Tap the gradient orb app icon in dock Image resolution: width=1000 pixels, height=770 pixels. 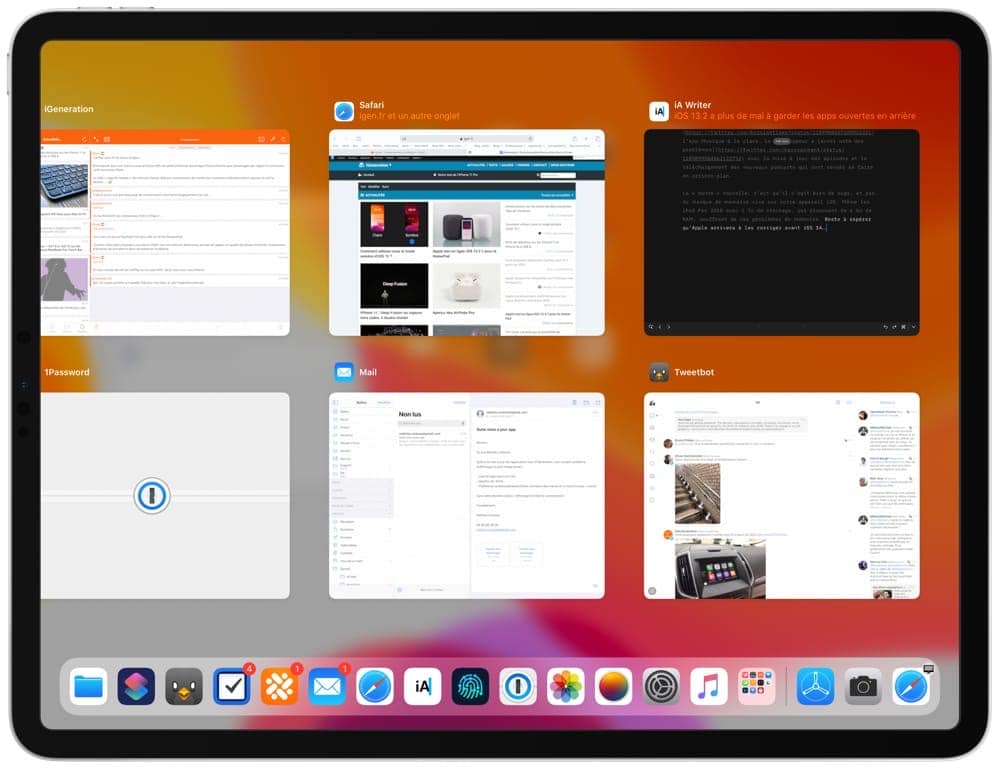(x=614, y=686)
